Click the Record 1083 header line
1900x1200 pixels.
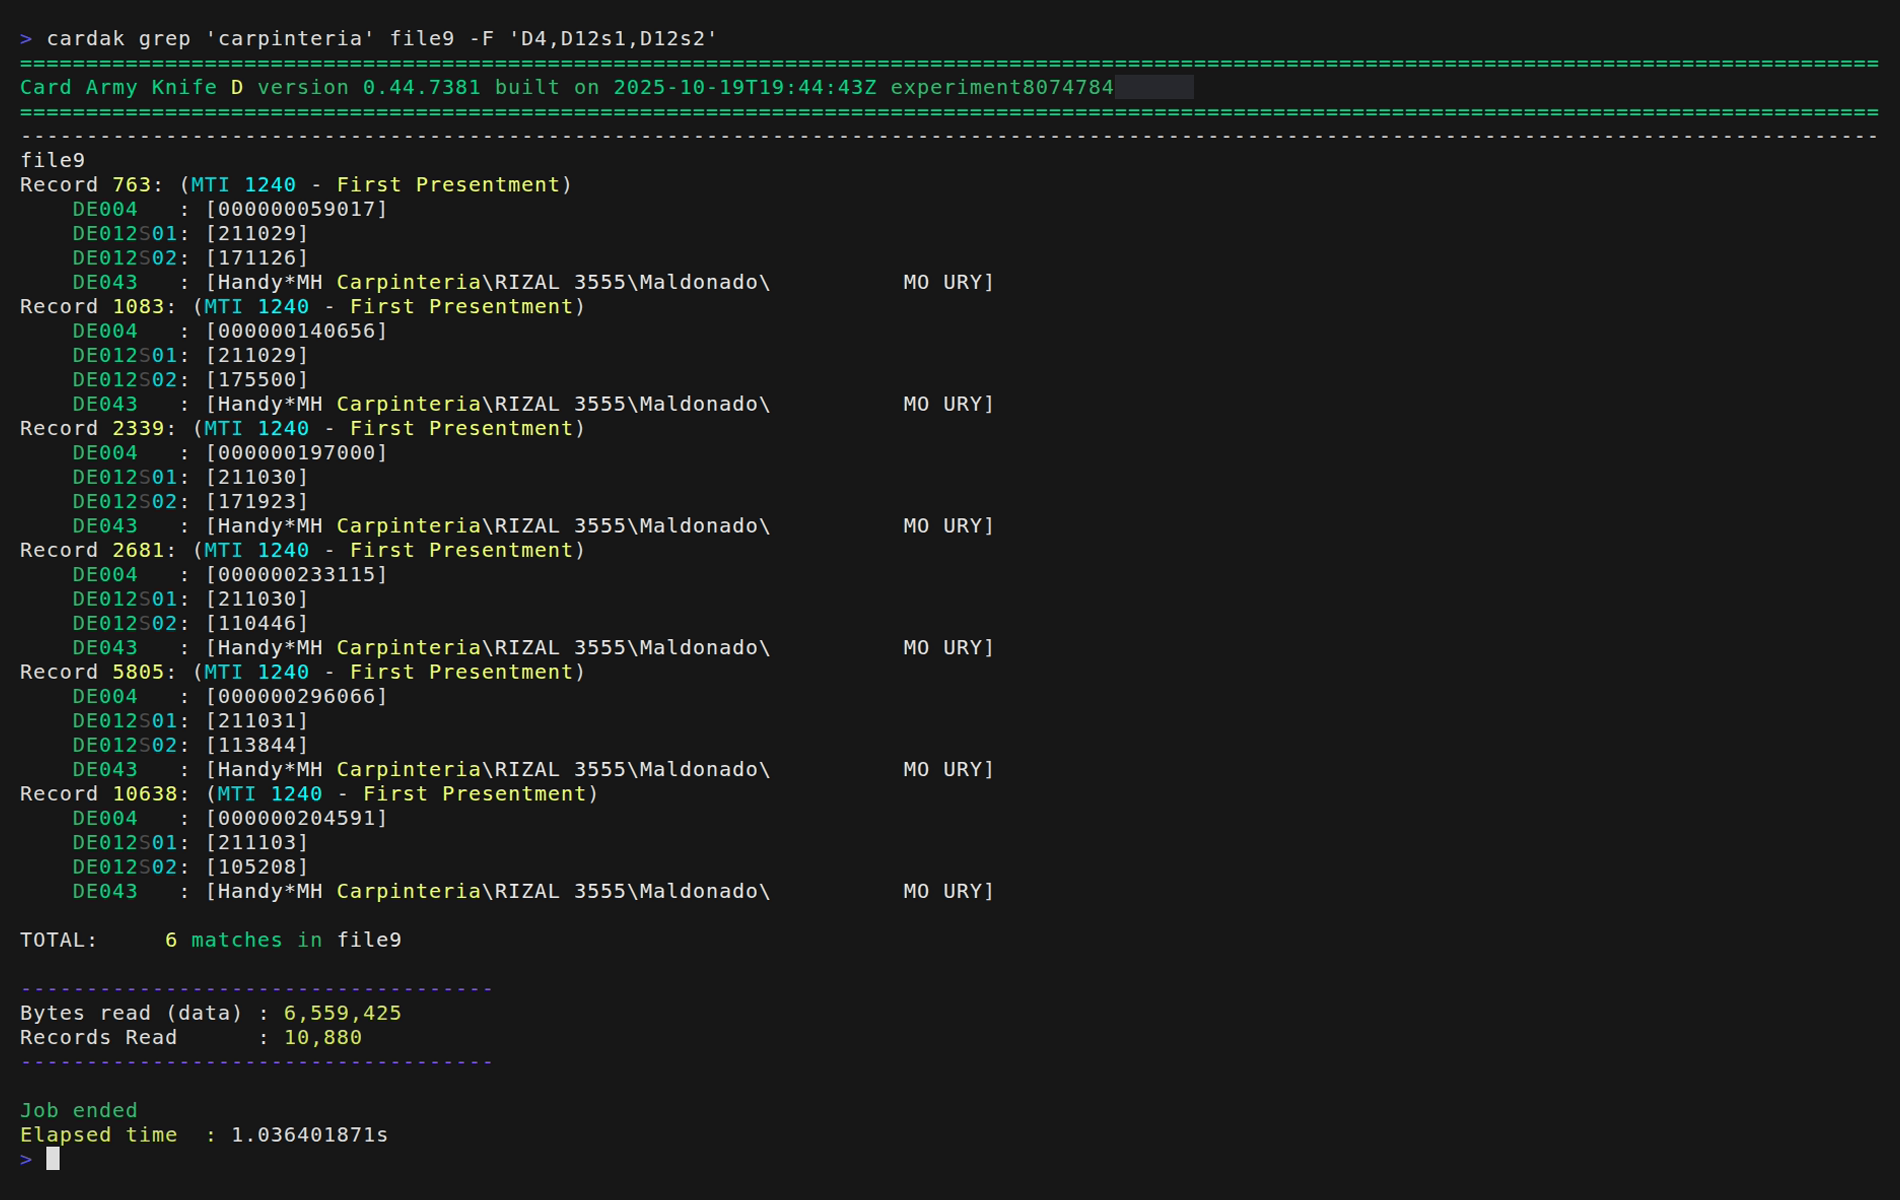tap(302, 307)
